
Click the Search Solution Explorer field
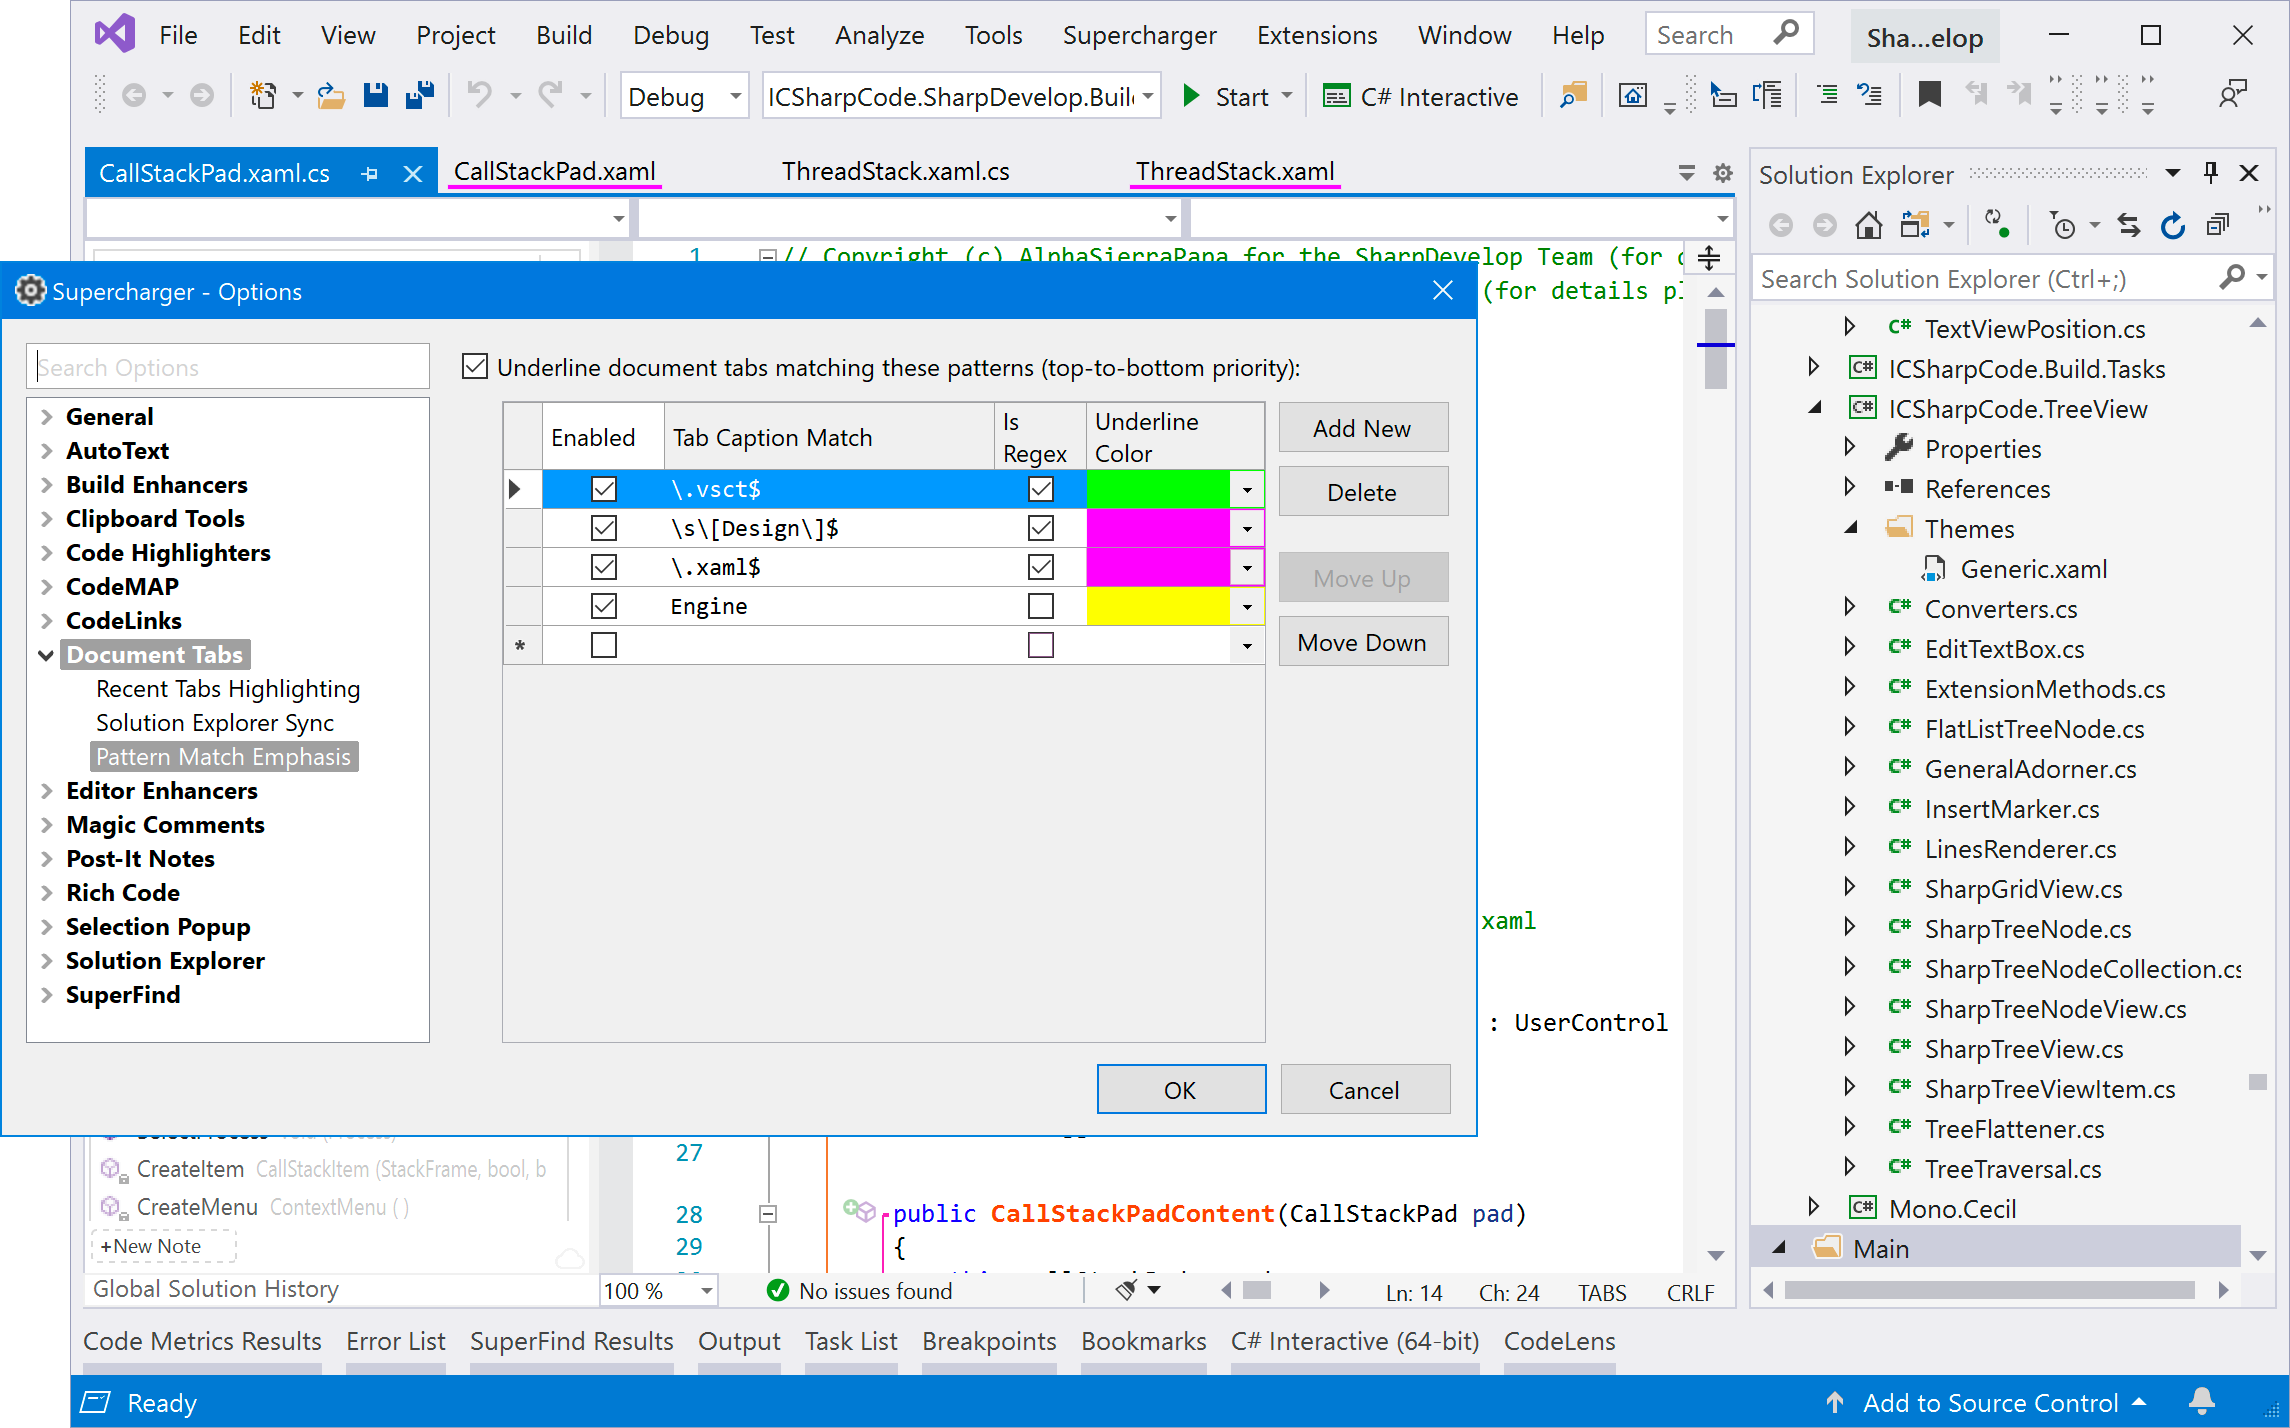coord(1985,278)
